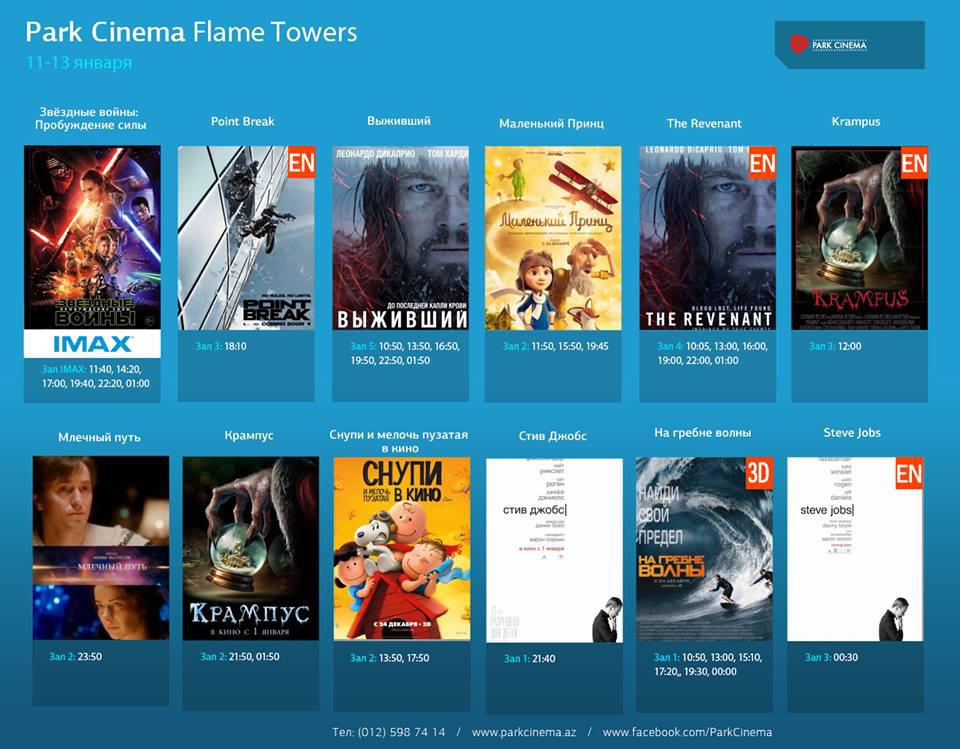Open the Звёздные войны poster
The width and height of the screenshot is (960, 749).
point(92,237)
